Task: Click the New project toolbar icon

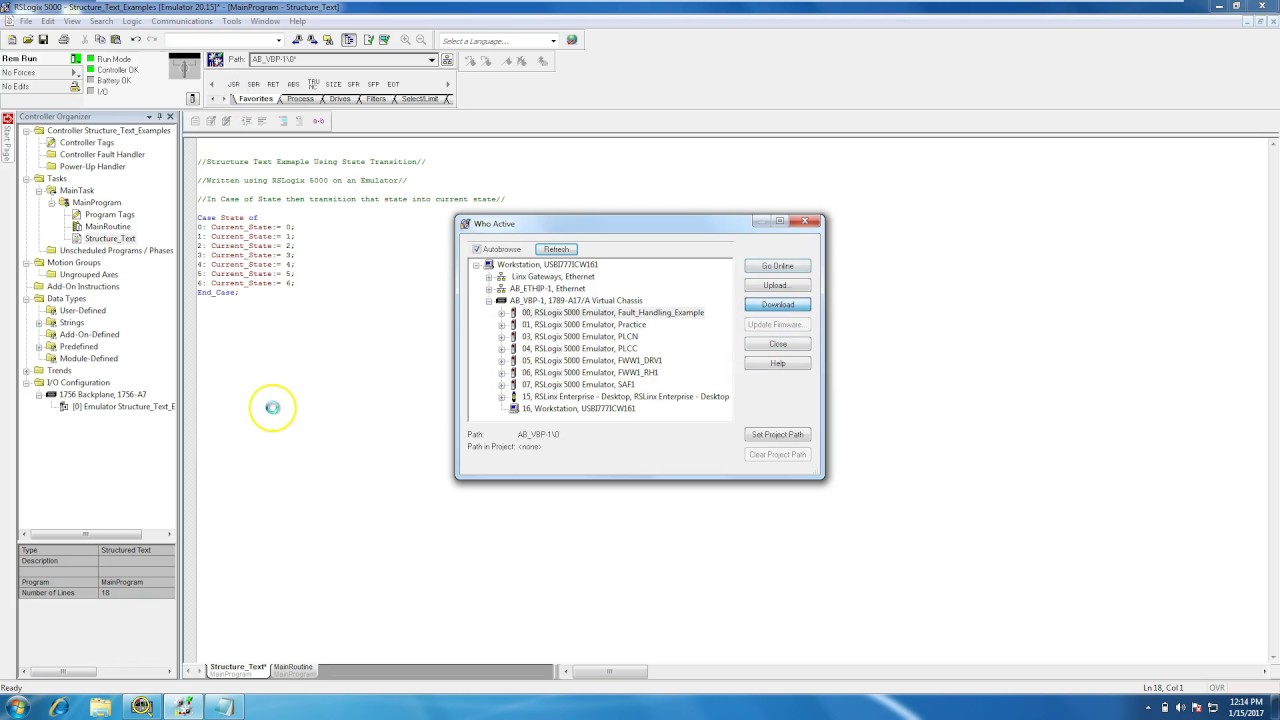Action: point(12,40)
